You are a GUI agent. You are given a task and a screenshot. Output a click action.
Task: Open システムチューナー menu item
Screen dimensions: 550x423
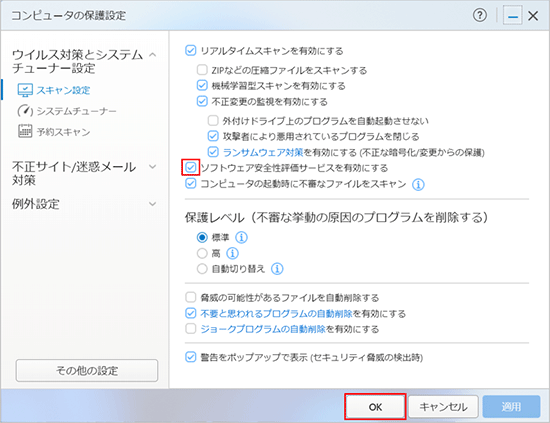[x=76, y=111]
